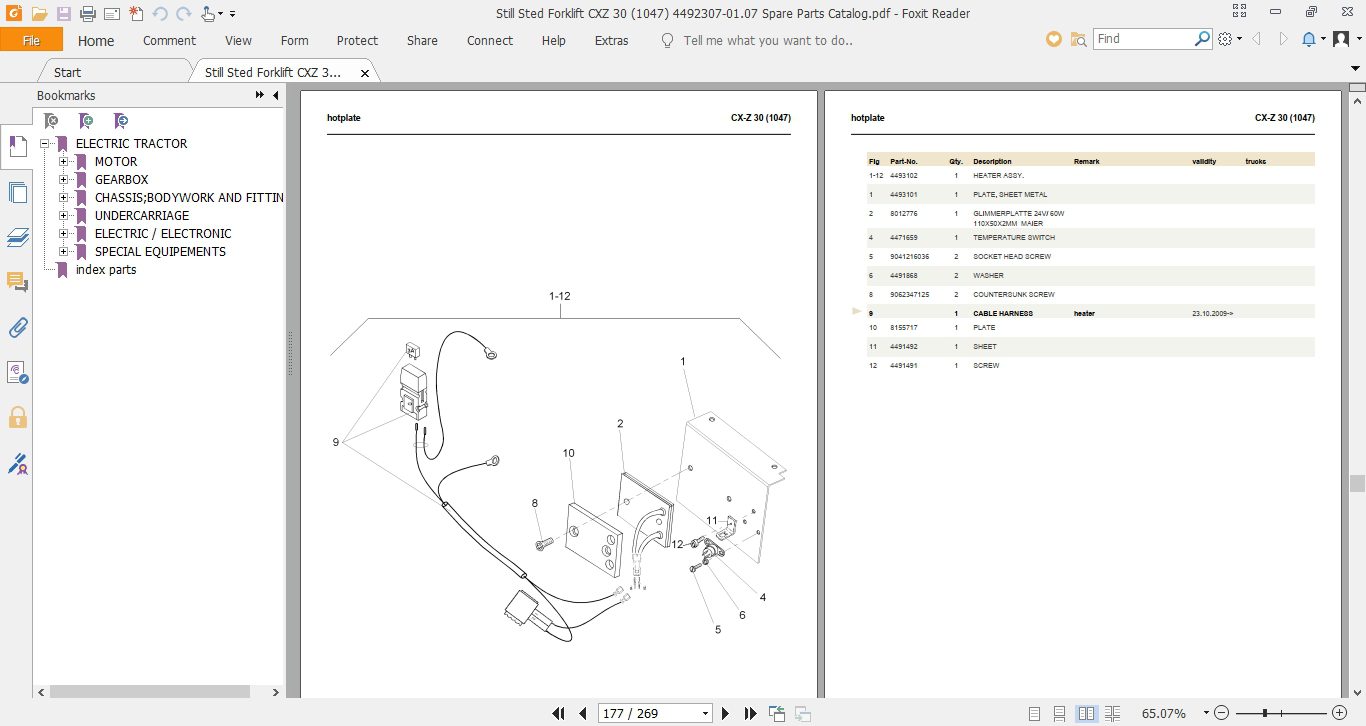
Task: Click the Email envelope icon
Action: point(111,14)
